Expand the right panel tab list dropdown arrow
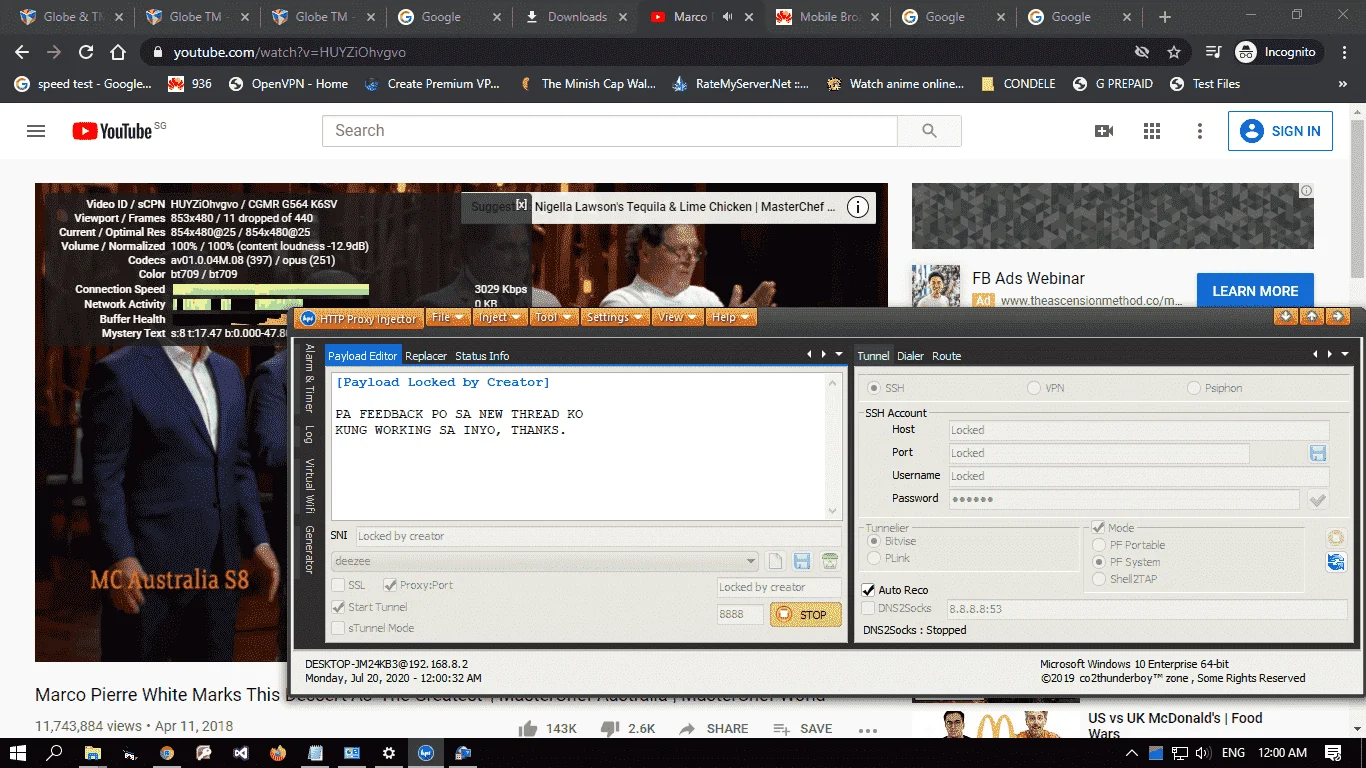Viewport: 1366px width, 768px height. point(1345,354)
